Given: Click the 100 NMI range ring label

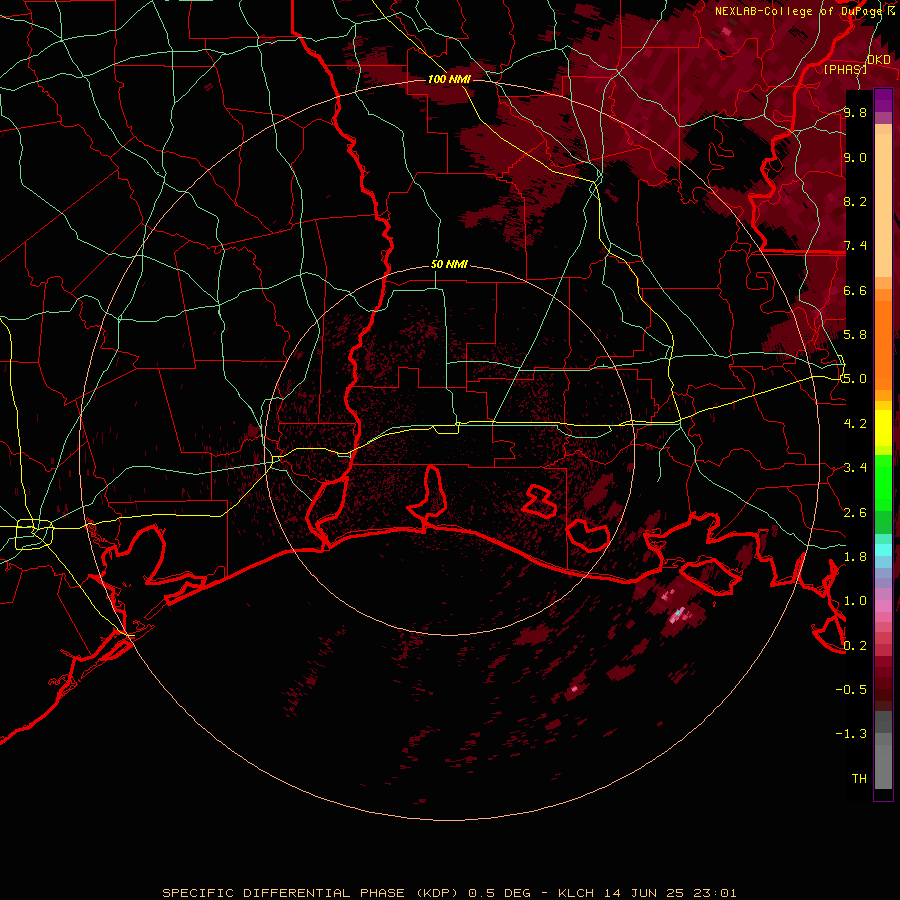Looking at the screenshot, I should (449, 79).
